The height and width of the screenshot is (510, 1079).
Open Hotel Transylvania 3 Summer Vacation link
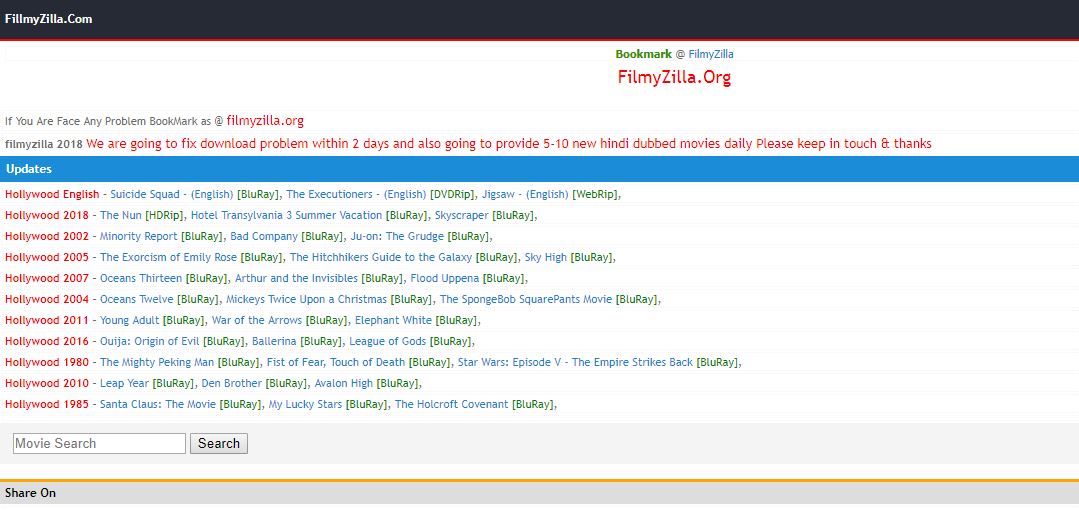pyautogui.click(x=286, y=215)
